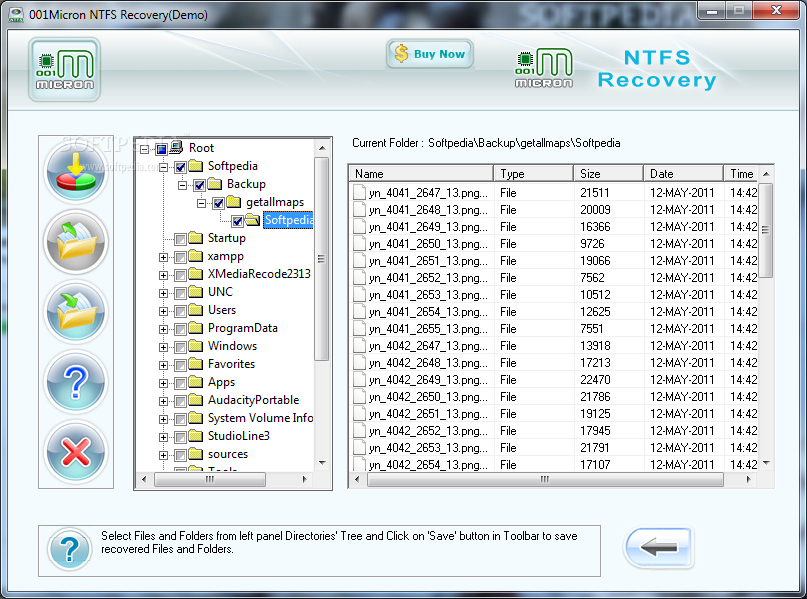Expand the Favorites tree node

pos(163,365)
